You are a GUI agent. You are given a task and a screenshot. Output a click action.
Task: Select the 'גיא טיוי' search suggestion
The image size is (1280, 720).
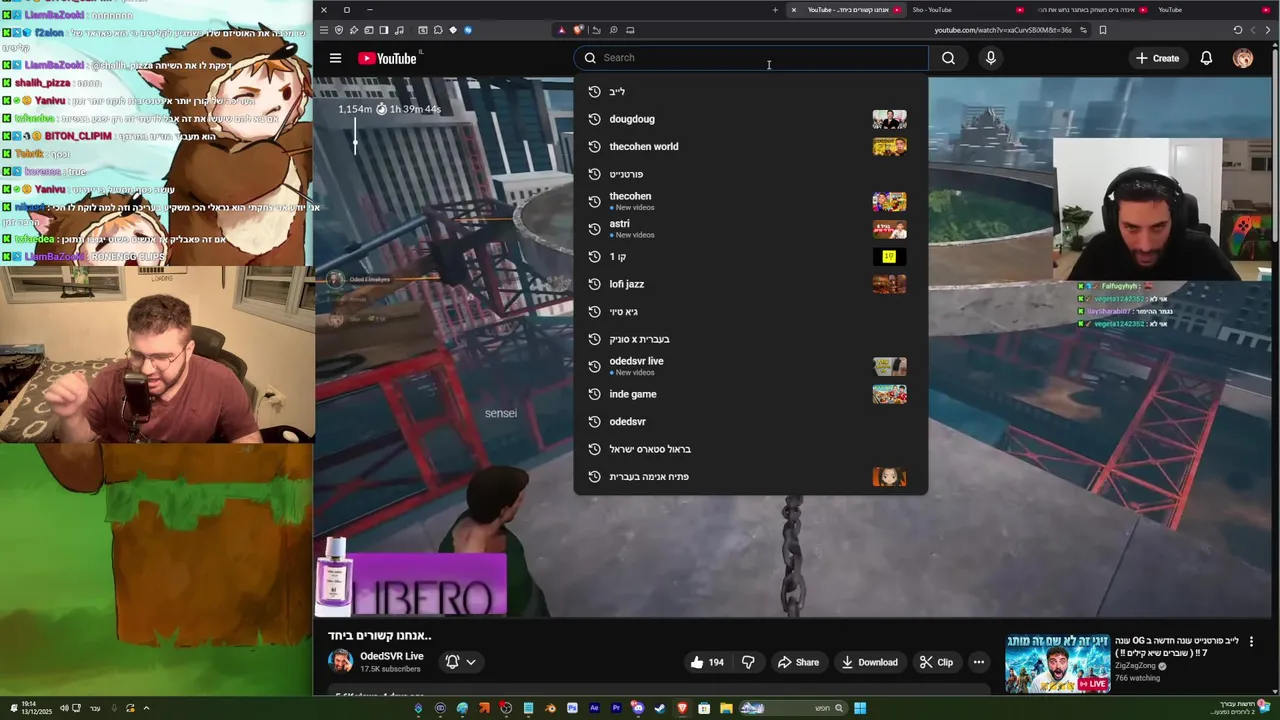click(751, 312)
